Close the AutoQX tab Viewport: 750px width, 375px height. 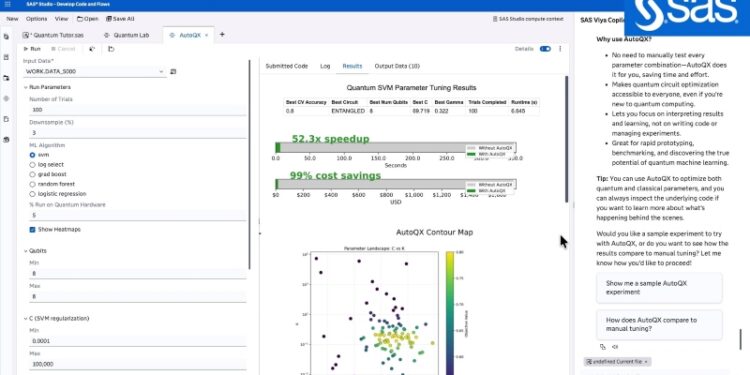(x=207, y=35)
